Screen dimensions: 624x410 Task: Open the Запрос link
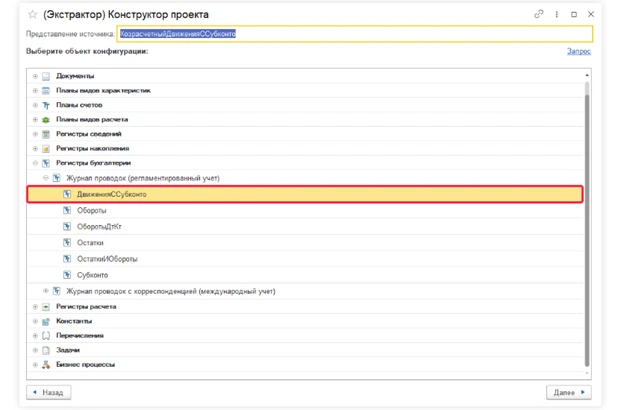point(579,51)
